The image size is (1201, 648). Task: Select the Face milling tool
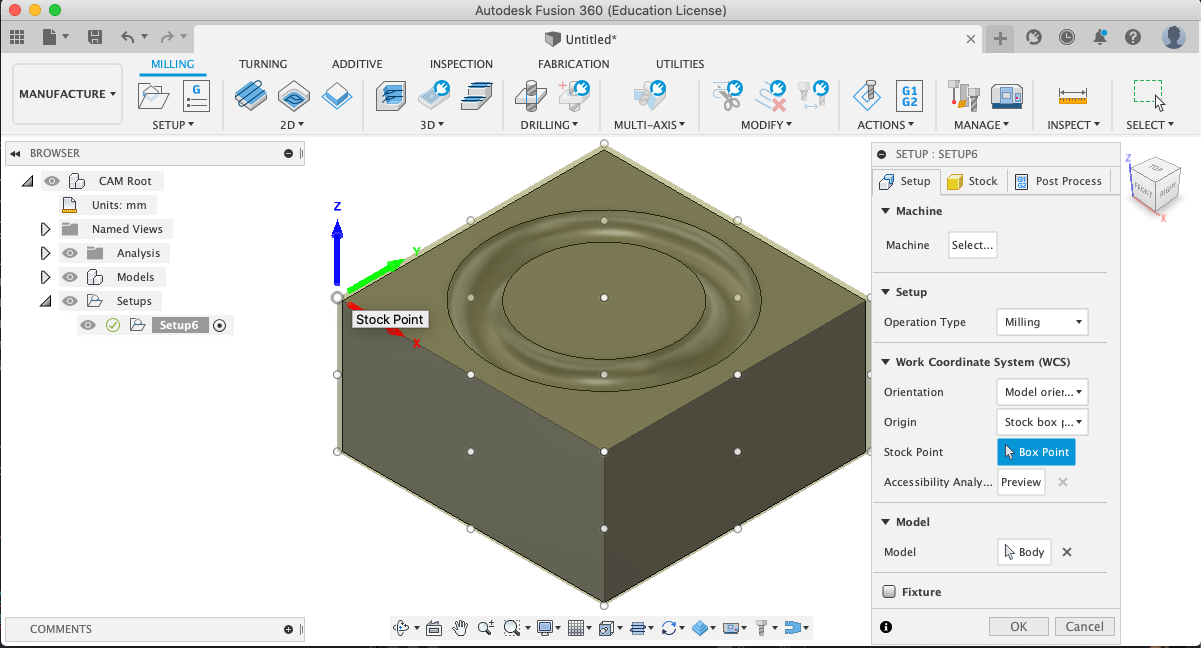(336, 96)
